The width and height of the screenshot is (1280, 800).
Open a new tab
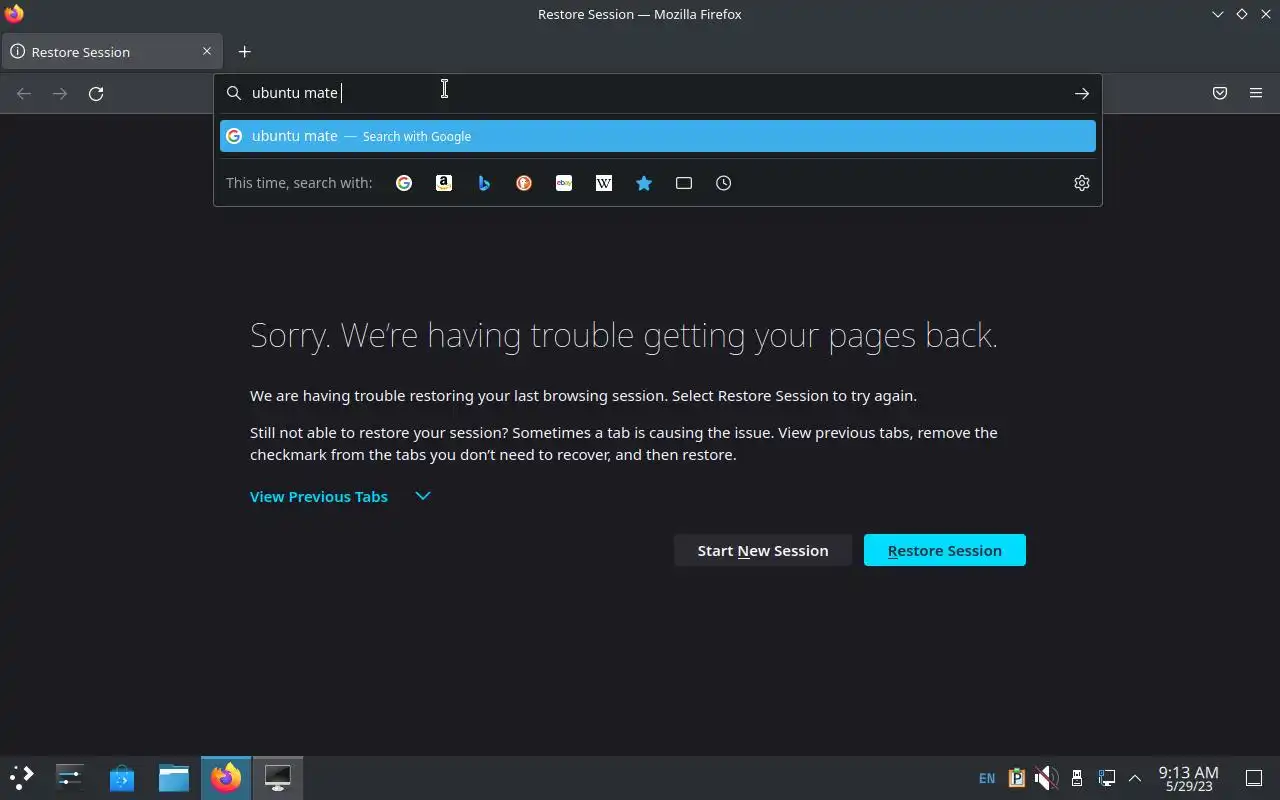[244, 52]
